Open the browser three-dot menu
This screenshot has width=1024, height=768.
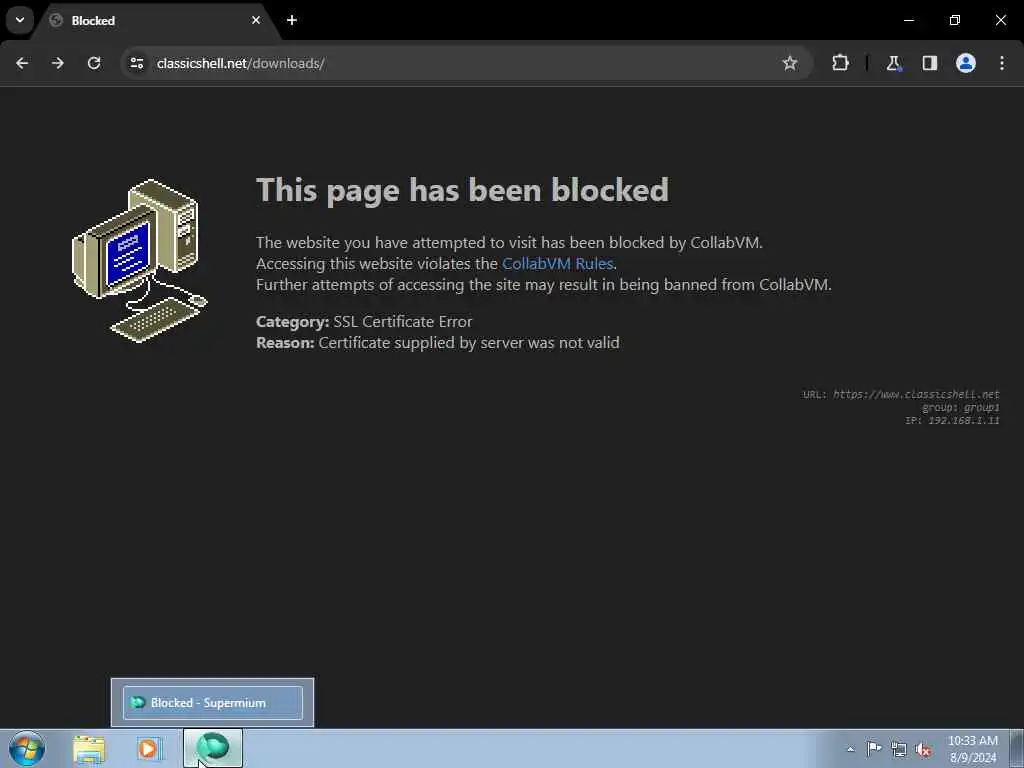click(1002, 63)
